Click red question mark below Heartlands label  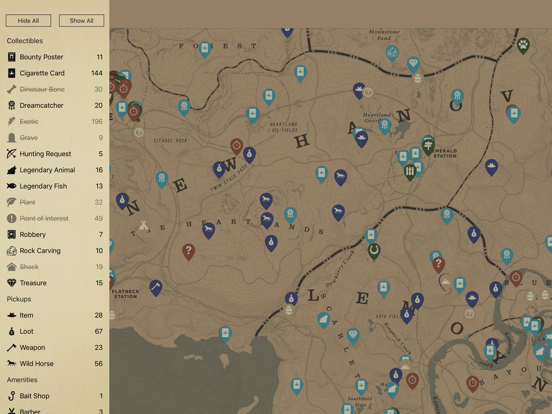[189, 251]
